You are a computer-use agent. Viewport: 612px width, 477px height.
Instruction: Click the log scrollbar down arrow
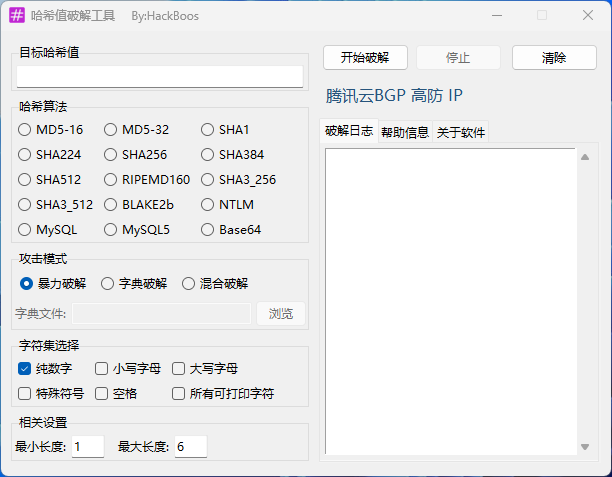[585, 447]
